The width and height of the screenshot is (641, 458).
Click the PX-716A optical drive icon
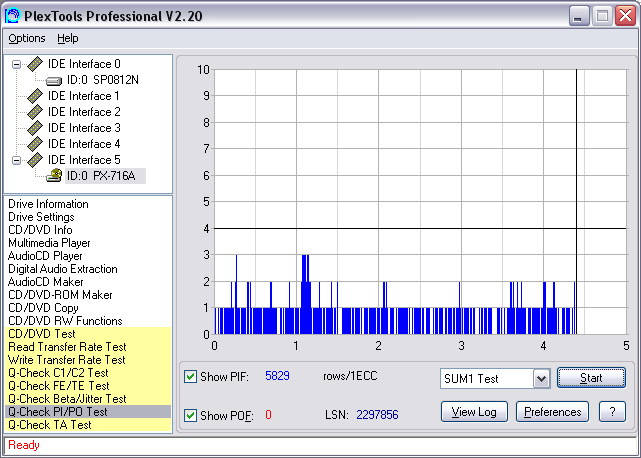[54, 176]
